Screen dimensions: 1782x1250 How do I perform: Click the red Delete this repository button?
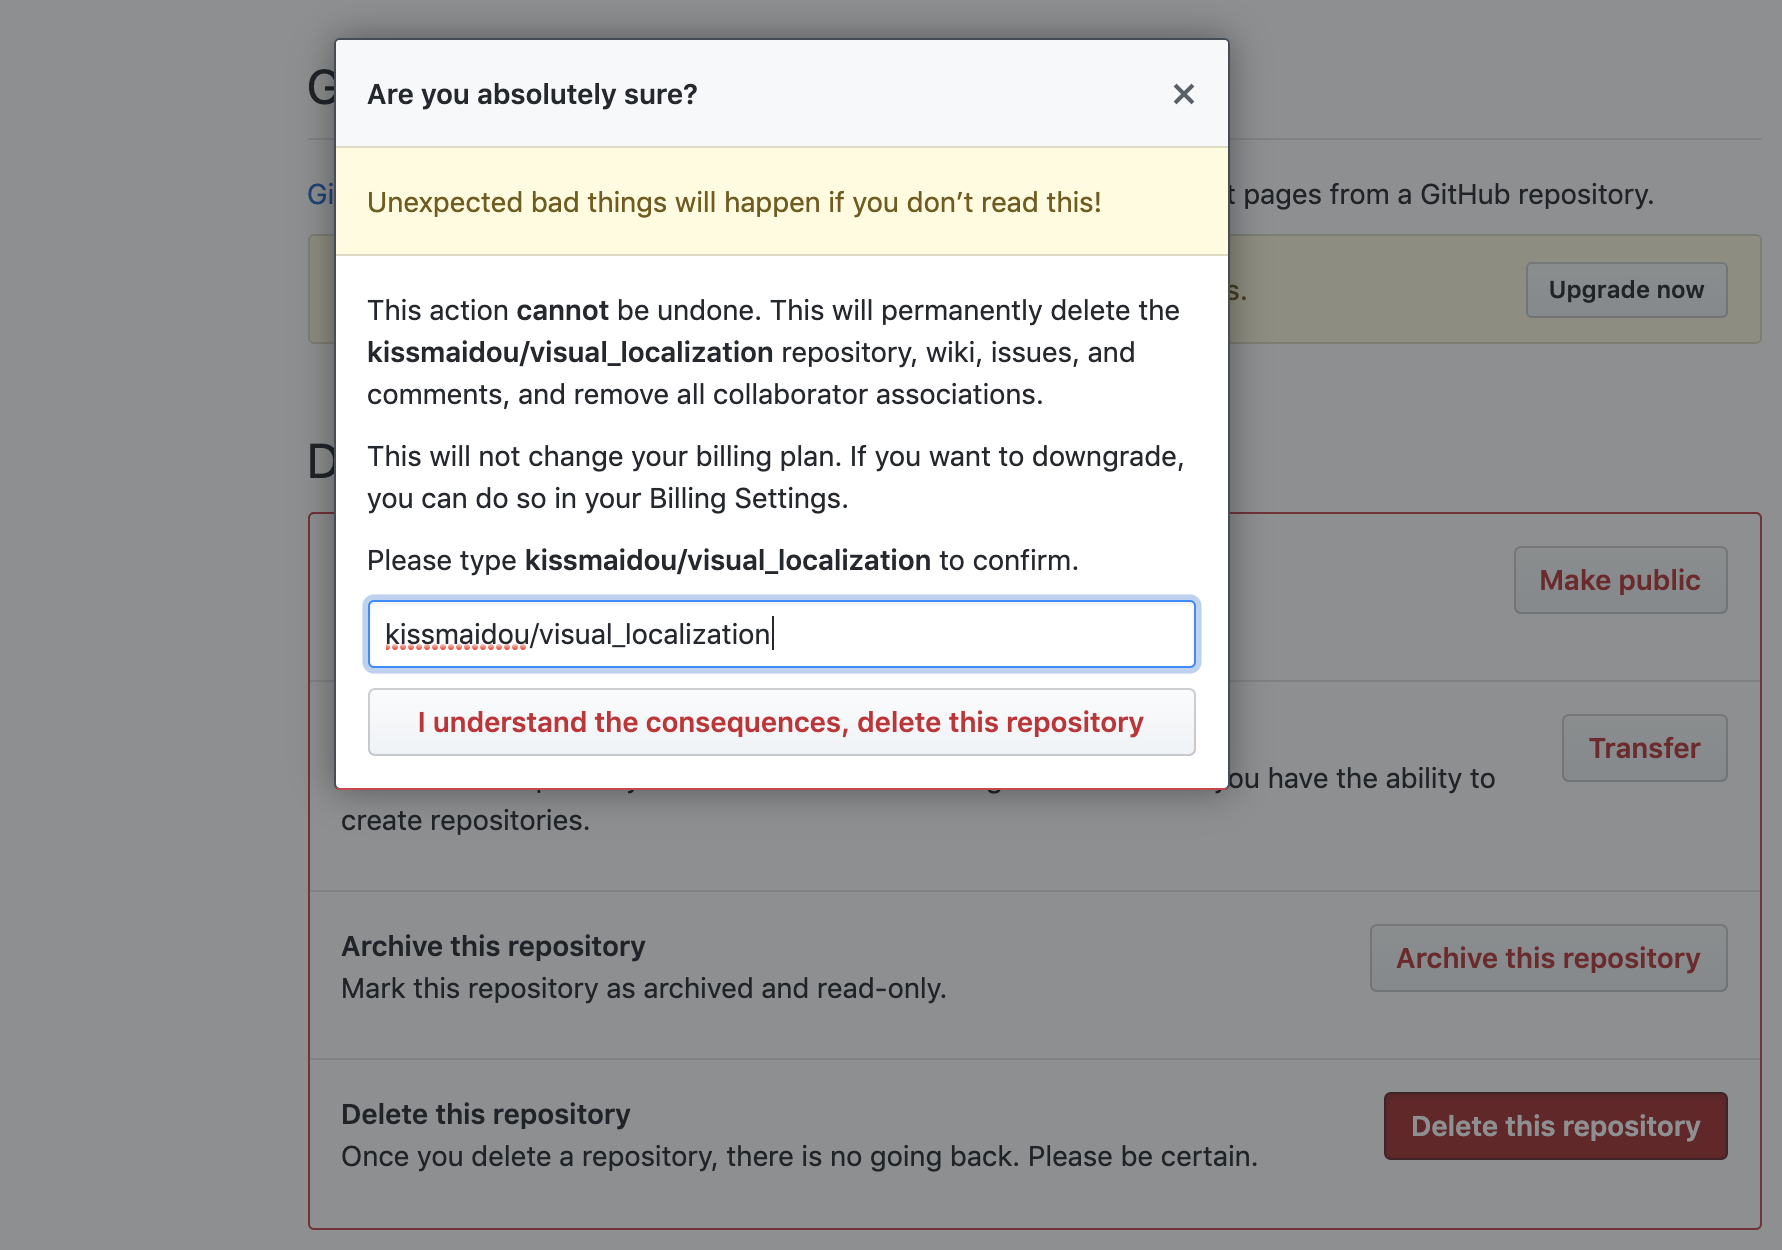pos(1555,1126)
